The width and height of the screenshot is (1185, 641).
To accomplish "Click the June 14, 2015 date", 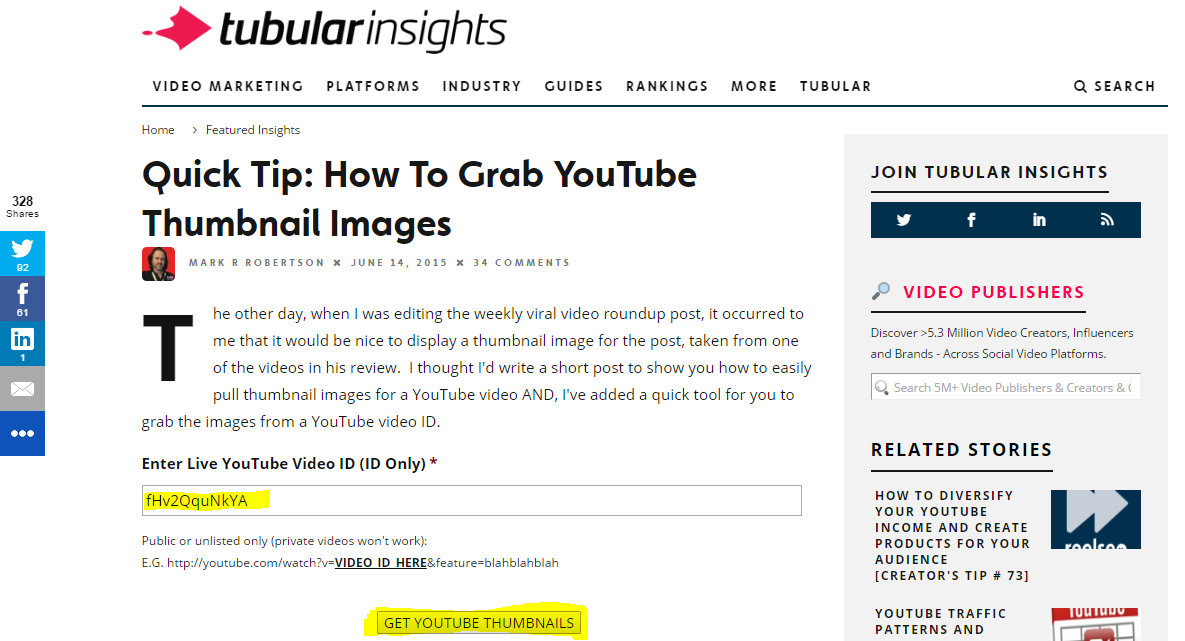I will click(399, 262).
